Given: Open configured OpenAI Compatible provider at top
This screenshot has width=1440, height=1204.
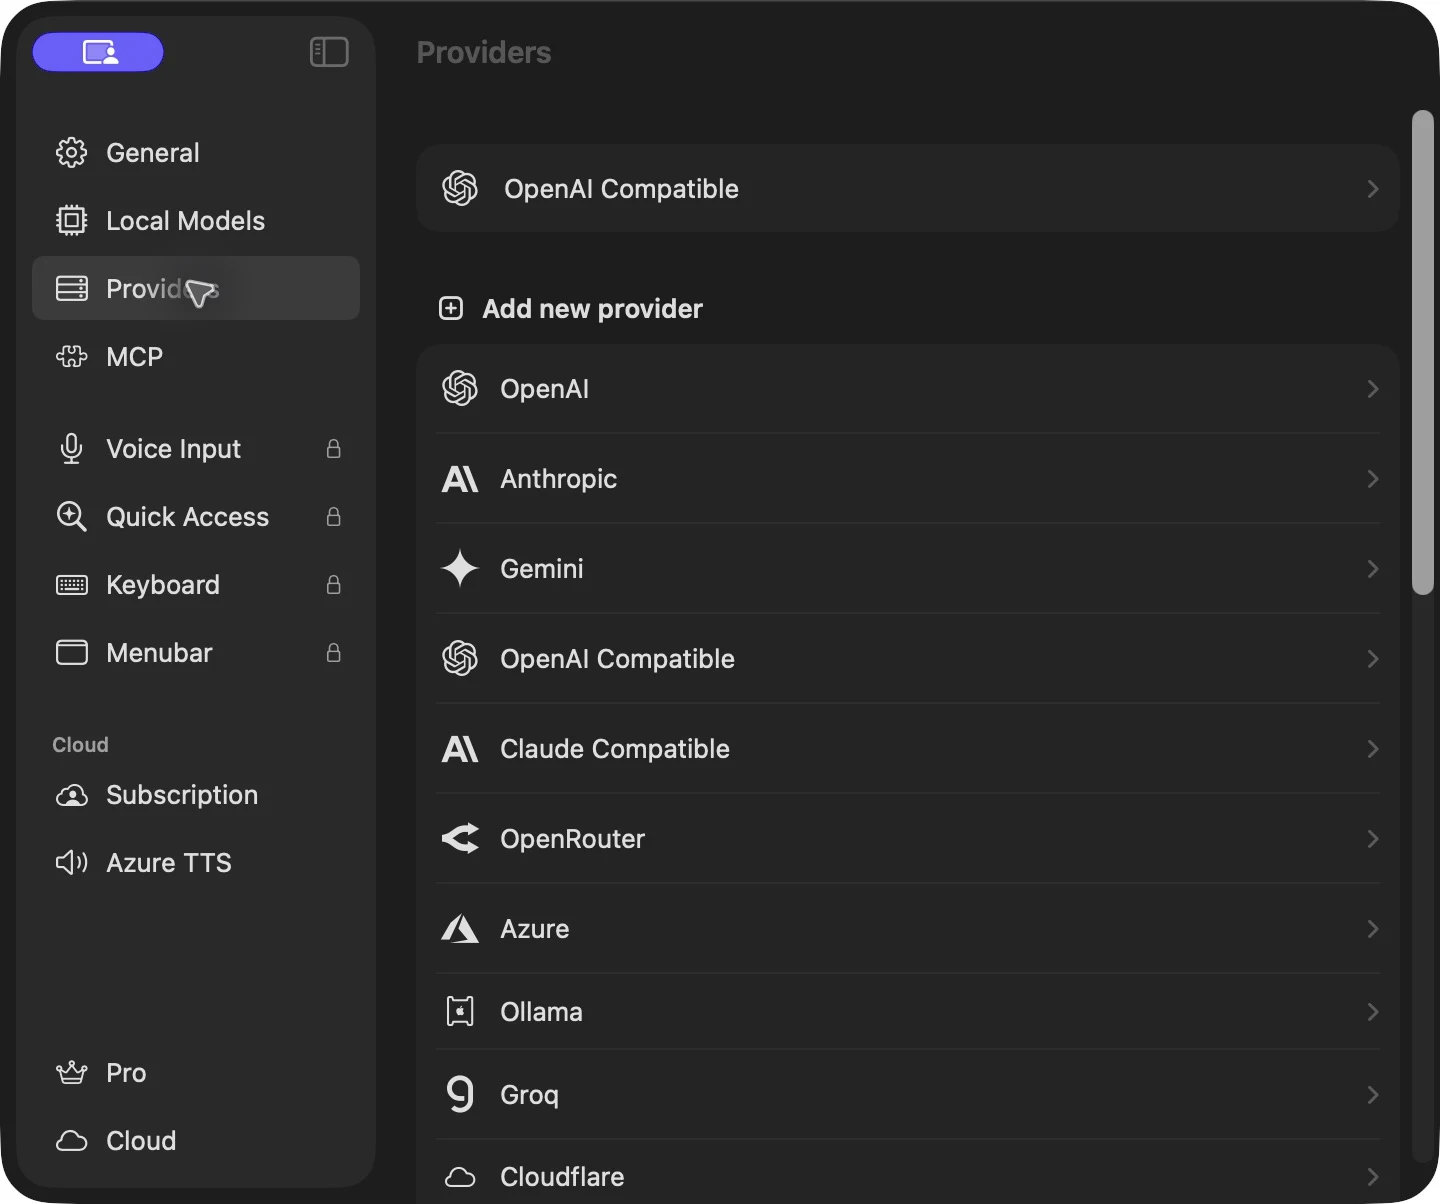Looking at the screenshot, I should [x=908, y=188].
